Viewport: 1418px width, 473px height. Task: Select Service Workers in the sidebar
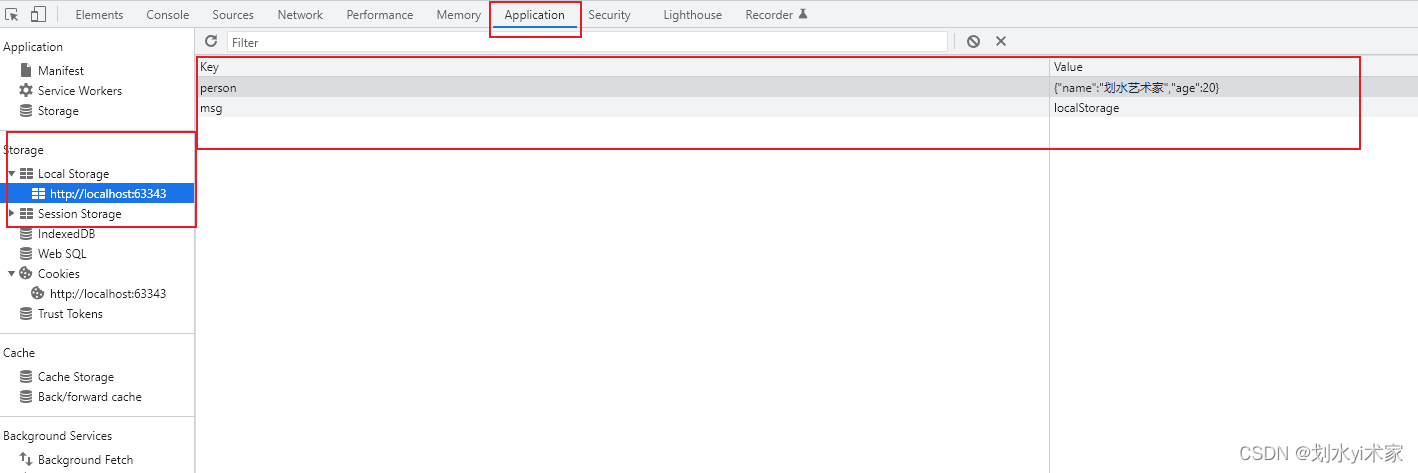80,91
